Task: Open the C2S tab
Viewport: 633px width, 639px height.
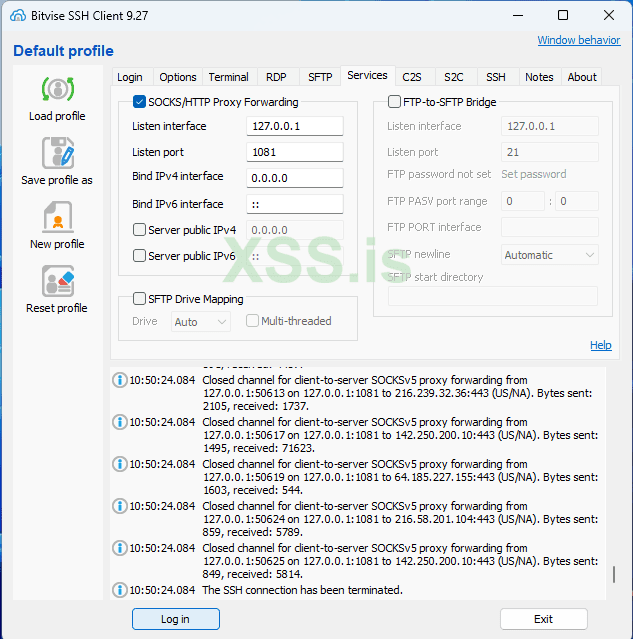Action: point(412,77)
